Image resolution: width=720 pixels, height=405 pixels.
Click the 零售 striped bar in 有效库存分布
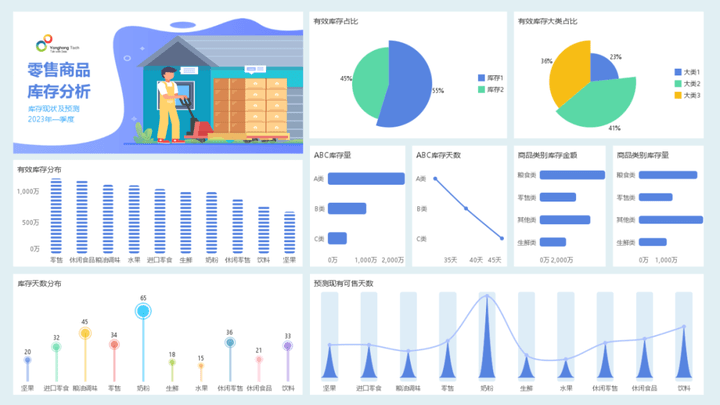tap(56, 216)
